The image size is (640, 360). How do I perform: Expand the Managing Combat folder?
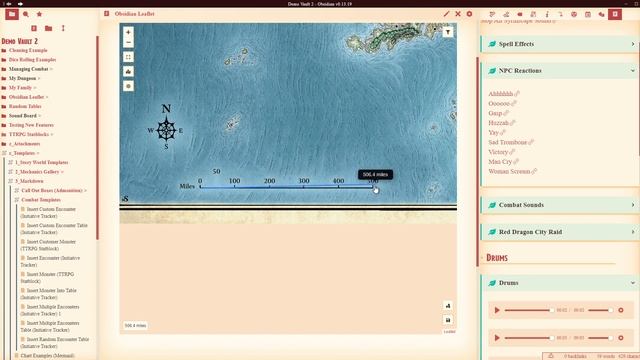point(29,69)
